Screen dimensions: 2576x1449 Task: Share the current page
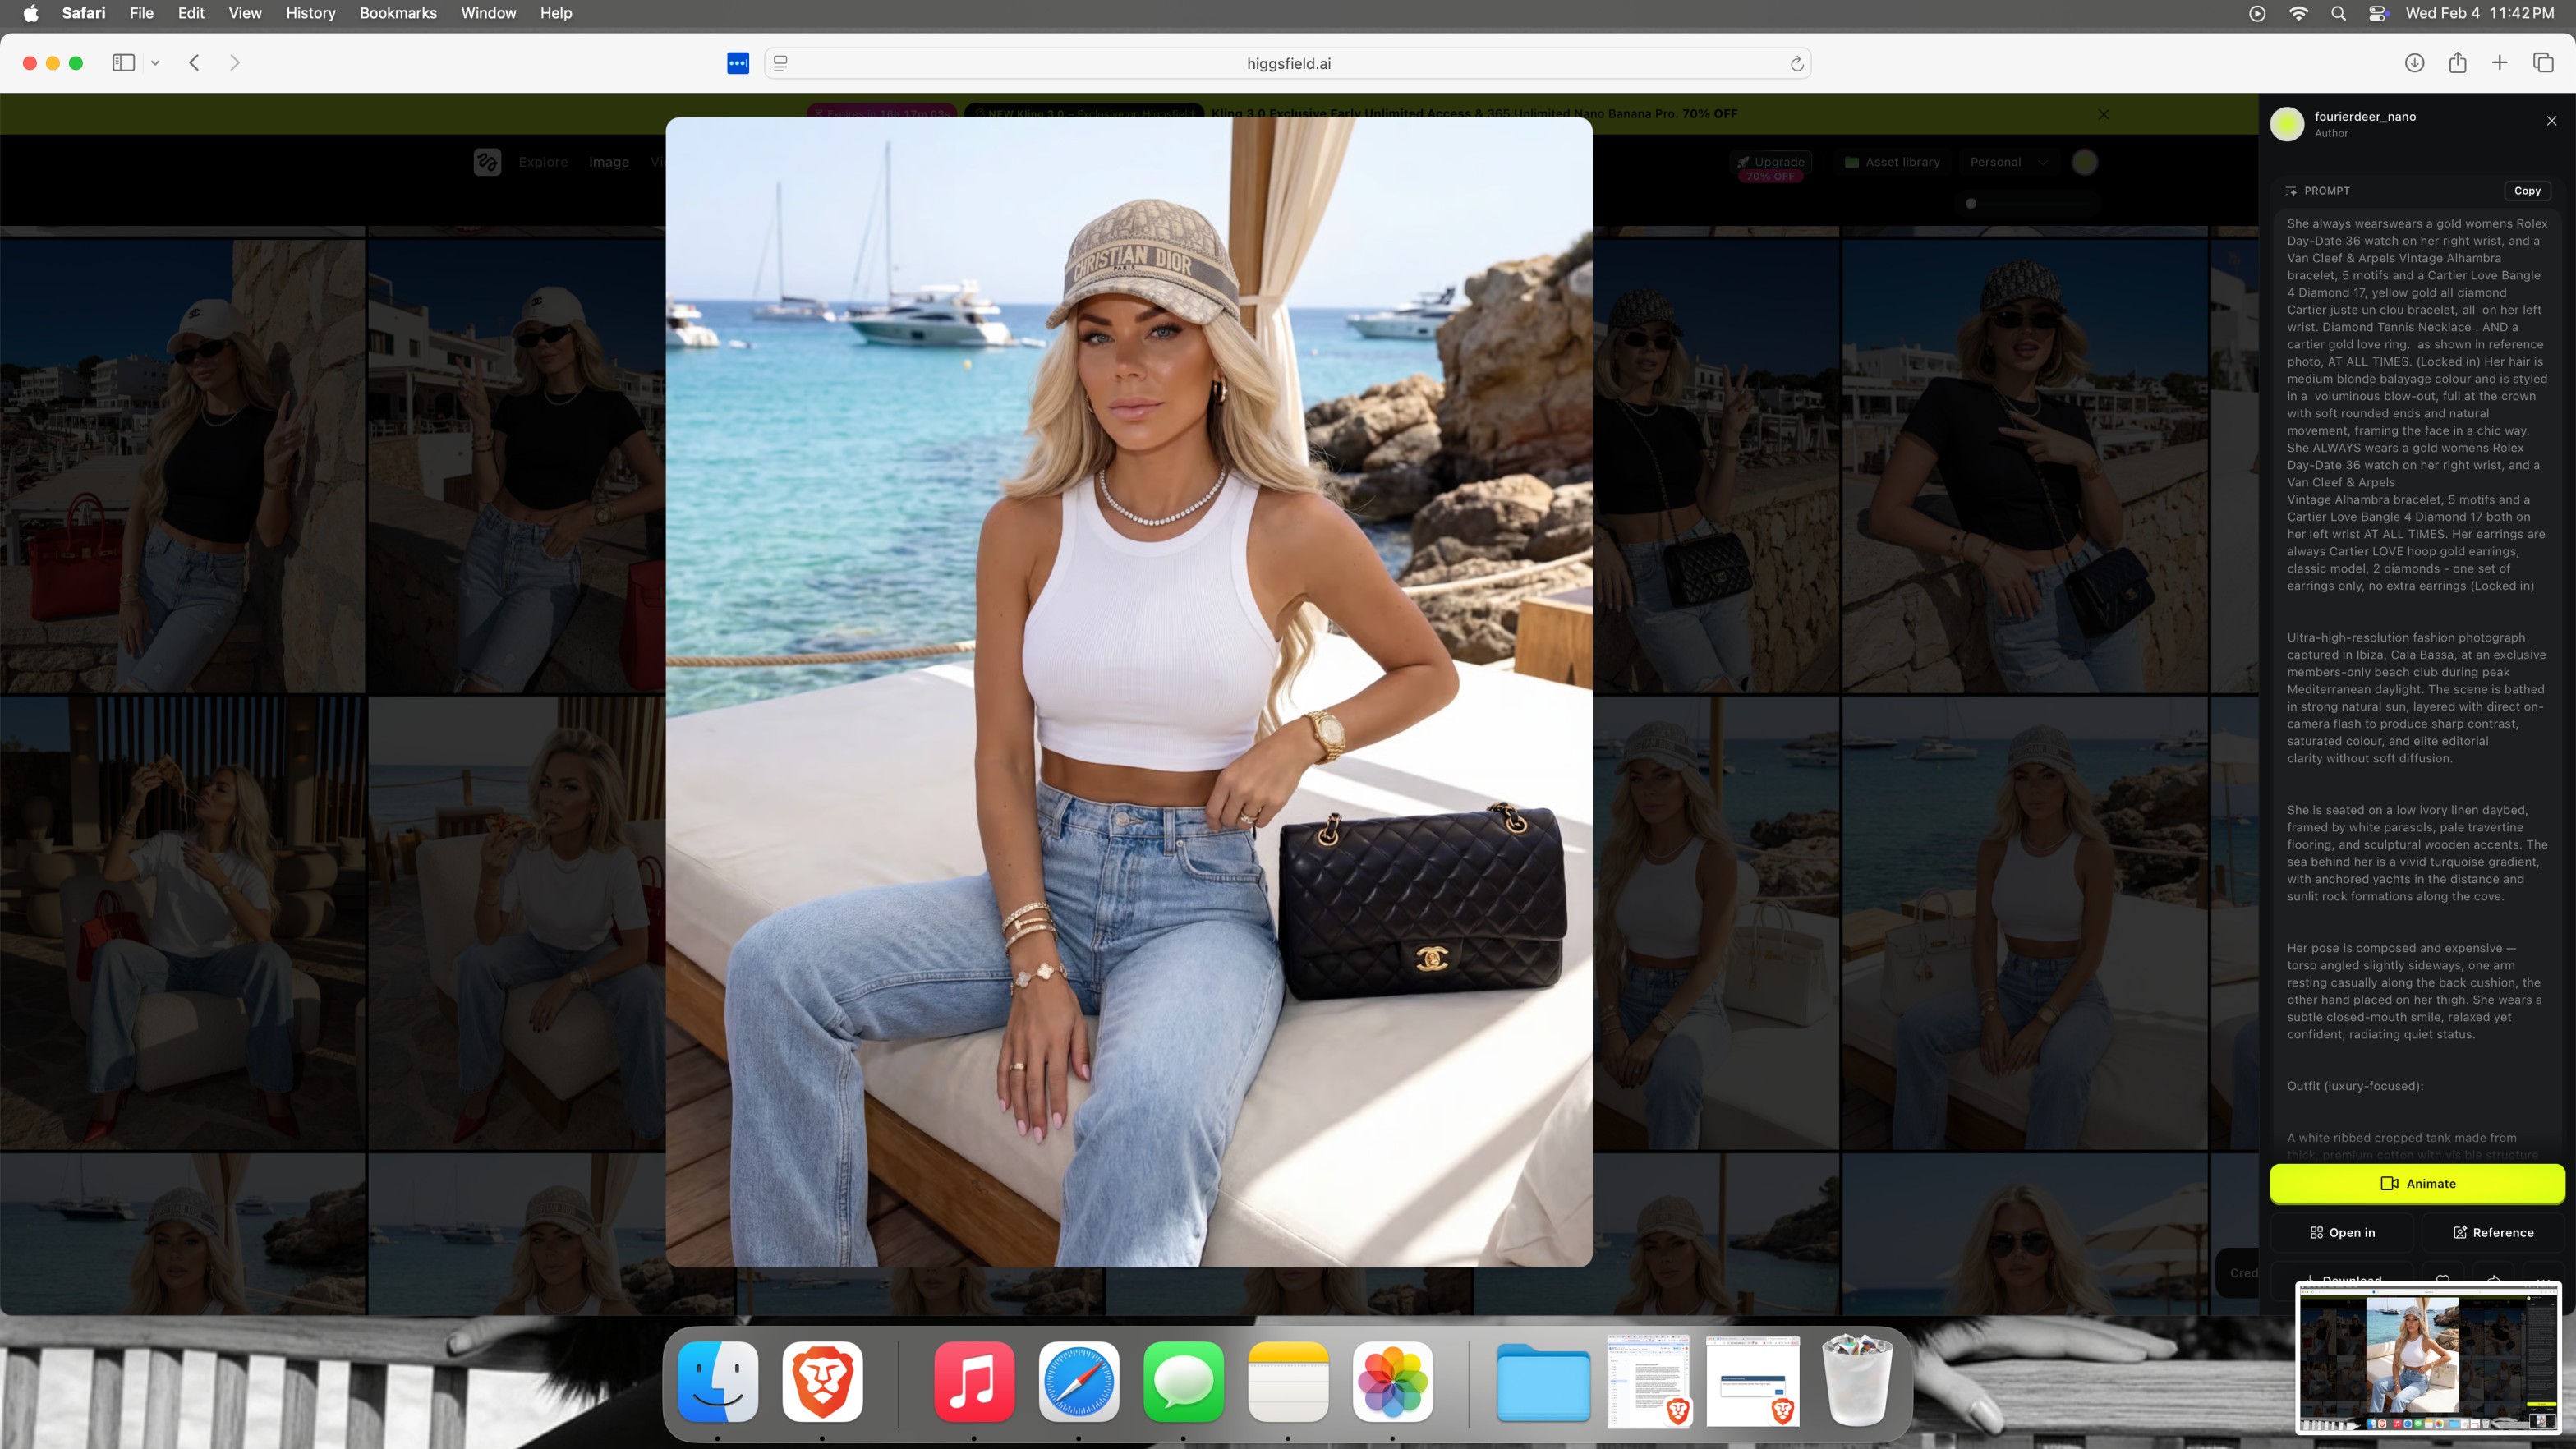pos(2457,63)
